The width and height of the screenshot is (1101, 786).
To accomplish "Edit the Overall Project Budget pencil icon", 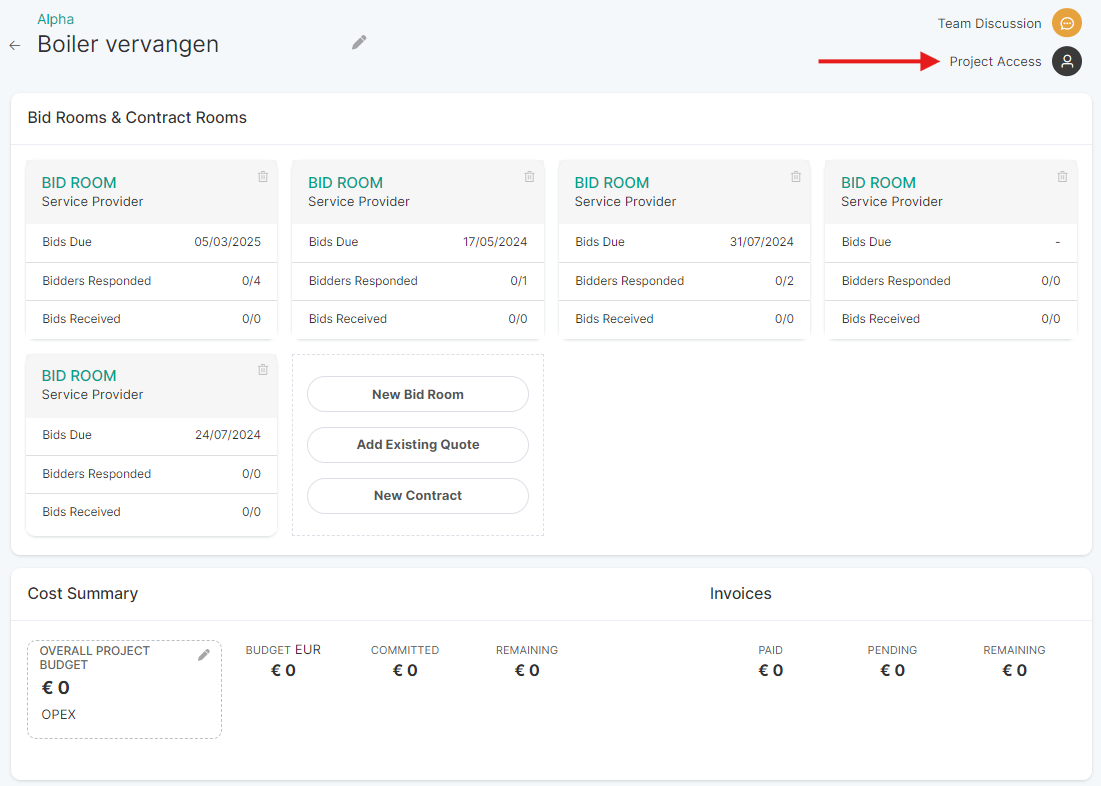I will [204, 655].
